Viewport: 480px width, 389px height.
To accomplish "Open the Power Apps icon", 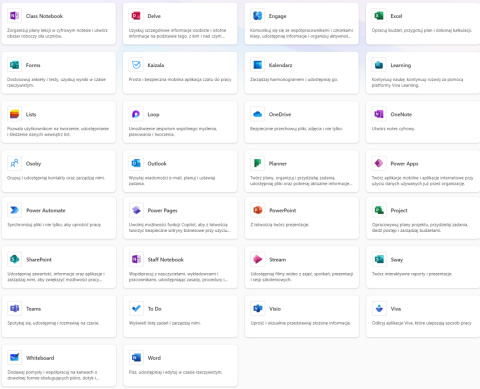I will click(379, 163).
